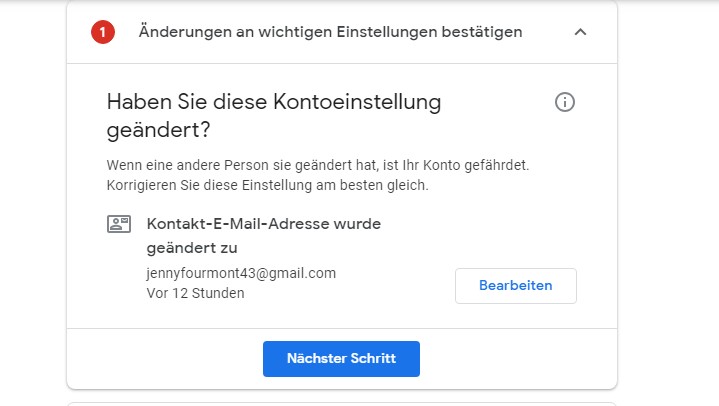Click the sentence Korrigieren Sie diese Einstellung
Image resolution: width=719 pixels, height=406 pixels.
pyautogui.click(x=267, y=185)
